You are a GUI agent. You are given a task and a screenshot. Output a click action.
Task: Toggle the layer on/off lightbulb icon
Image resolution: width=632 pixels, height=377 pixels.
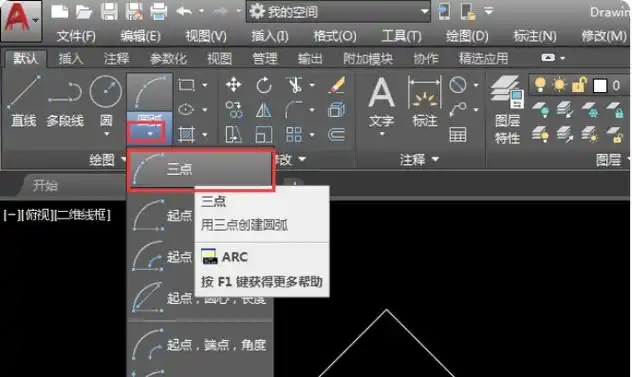(540, 85)
